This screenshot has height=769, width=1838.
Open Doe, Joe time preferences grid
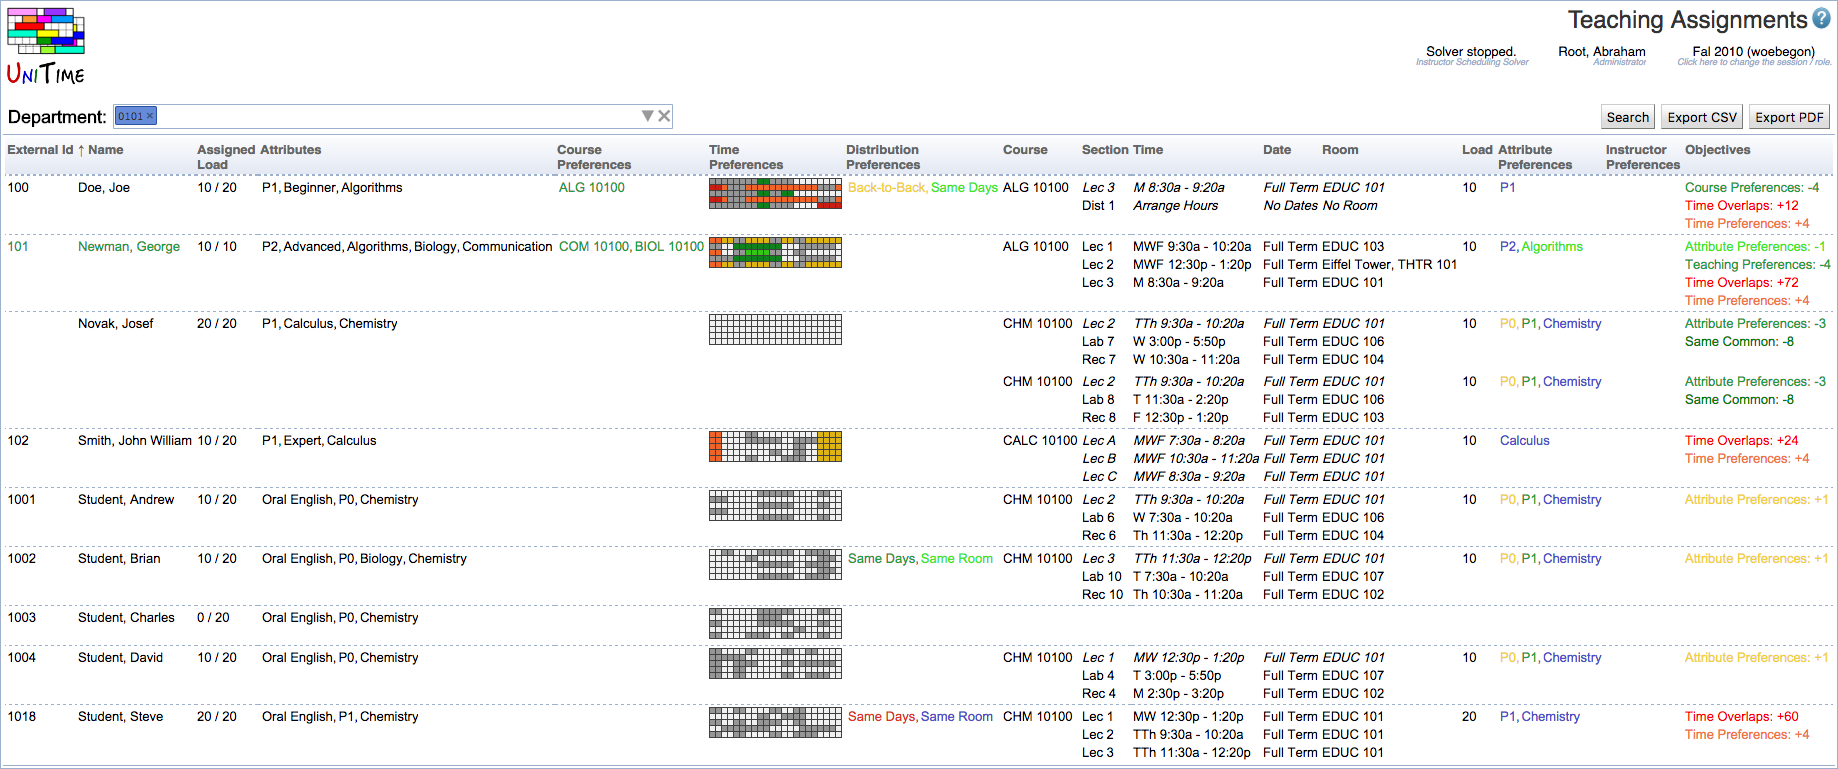pyautogui.click(x=775, y=193)
